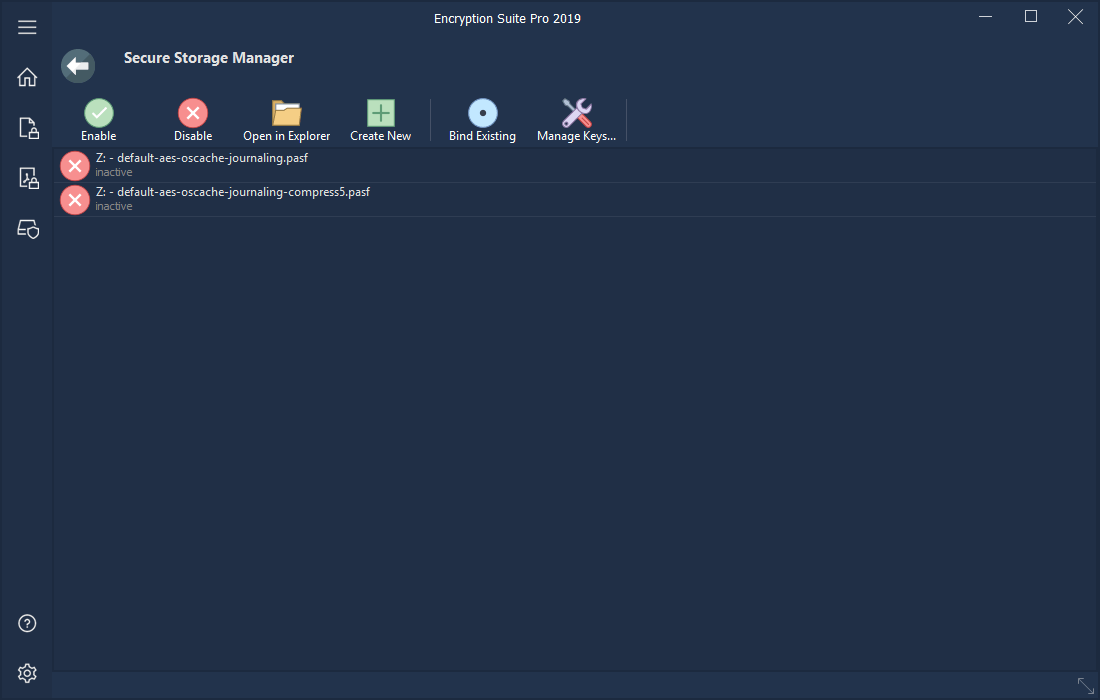Click Bind Existing disc button
This screenshot has width=1100, height=700.
click(482, 121)
